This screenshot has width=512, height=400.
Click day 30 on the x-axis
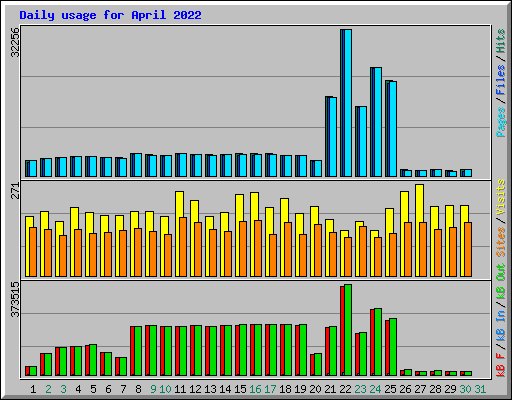(x=465, y=389)
